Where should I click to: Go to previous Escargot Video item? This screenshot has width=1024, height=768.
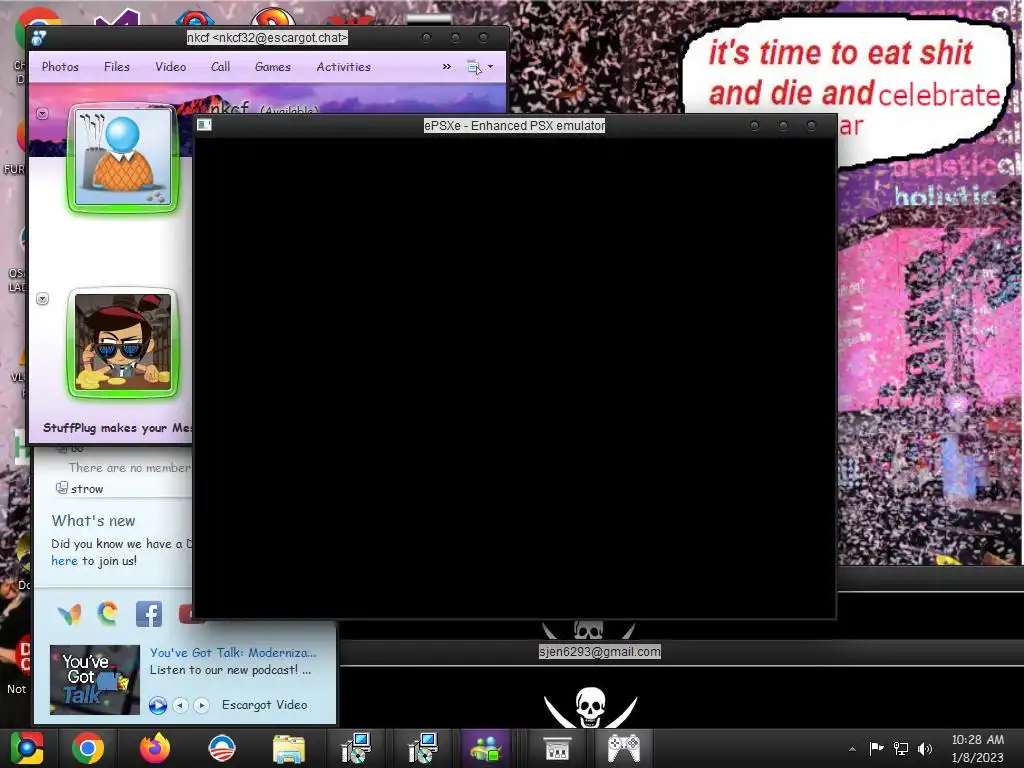pyautogui.click(x=181, y=705)
